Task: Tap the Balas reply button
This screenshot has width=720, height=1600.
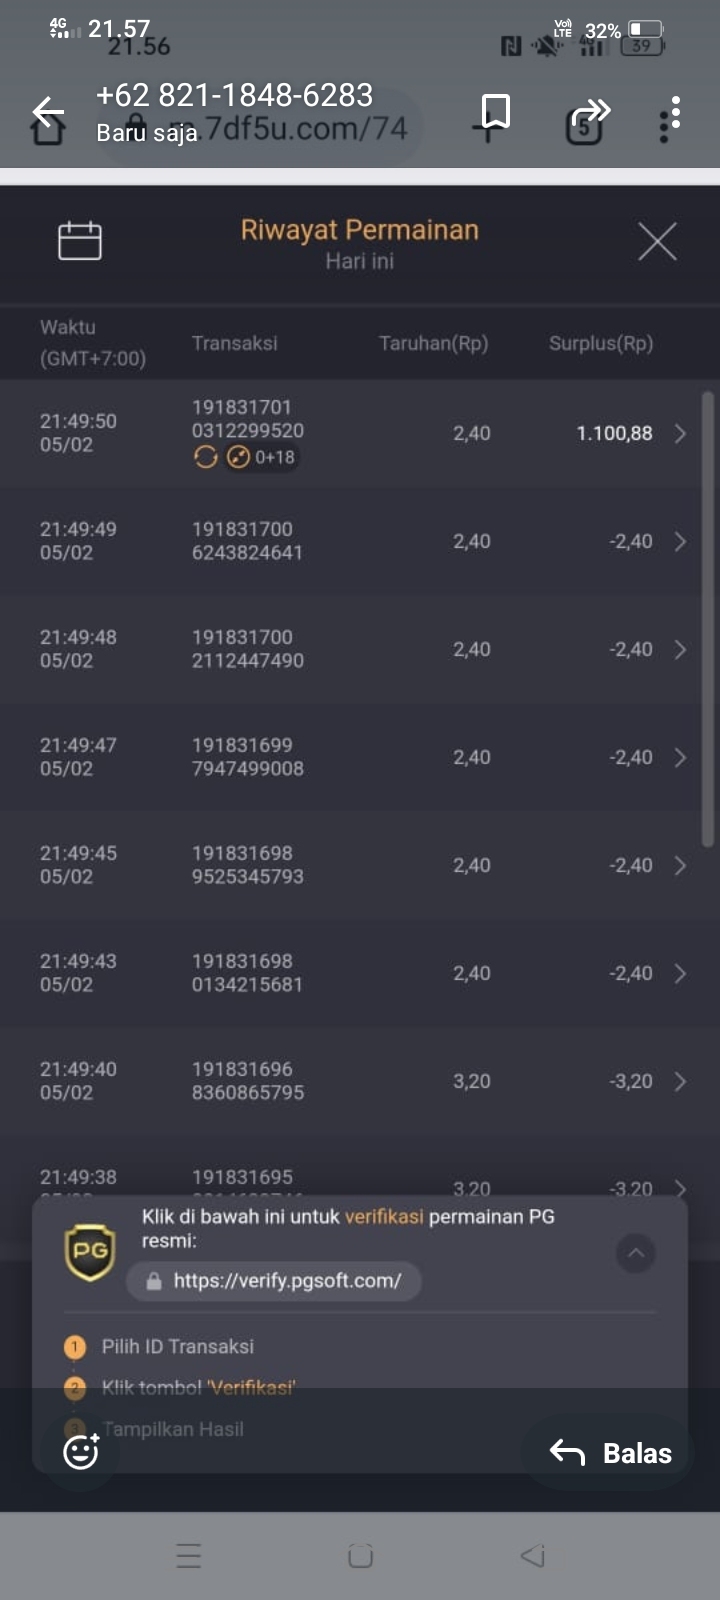Action: pyautogui.click(x=610, y=1453)
